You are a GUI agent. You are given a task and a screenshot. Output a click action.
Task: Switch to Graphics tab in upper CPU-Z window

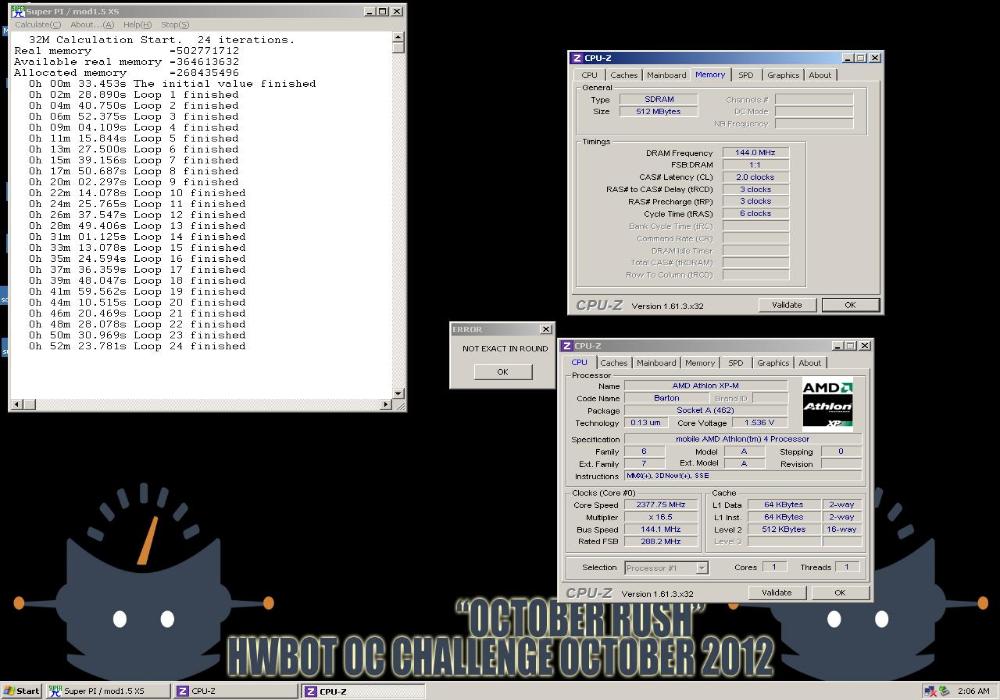pos(783,75)
